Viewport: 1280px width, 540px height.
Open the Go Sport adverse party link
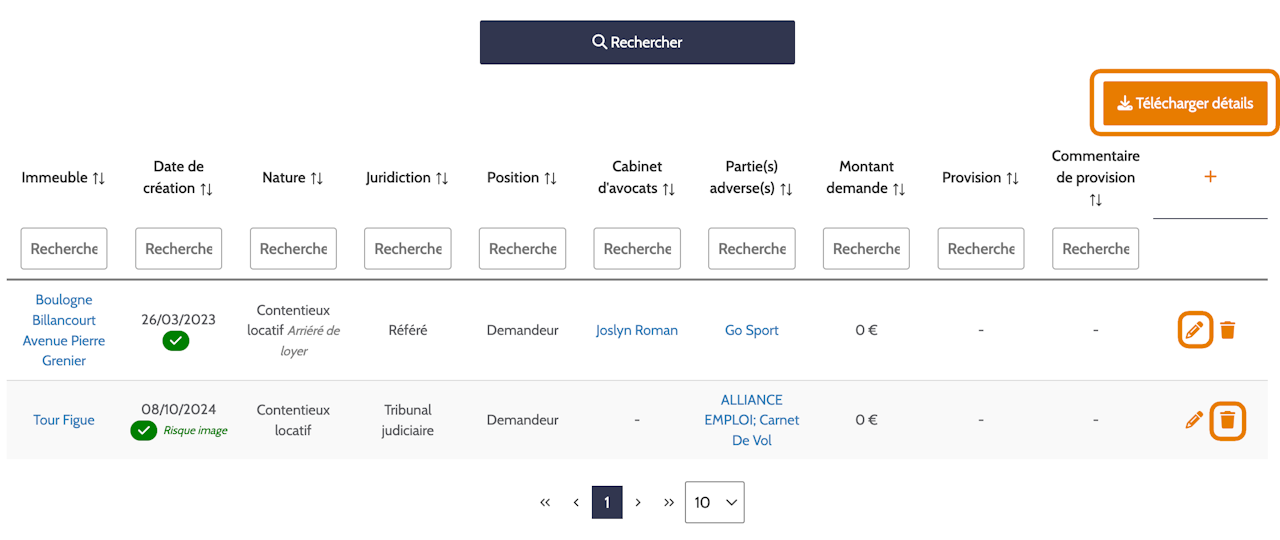(752, 330)
